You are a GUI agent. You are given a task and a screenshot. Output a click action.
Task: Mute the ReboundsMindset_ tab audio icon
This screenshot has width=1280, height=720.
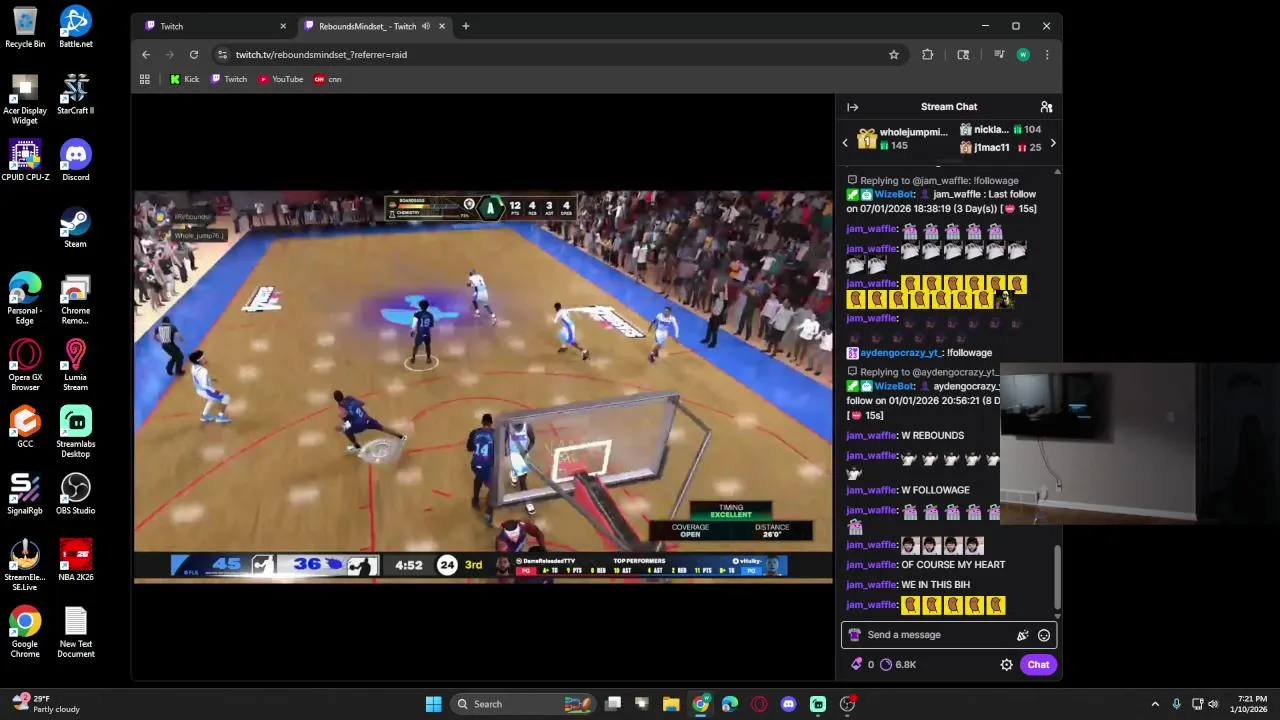(x=426, y=26)
